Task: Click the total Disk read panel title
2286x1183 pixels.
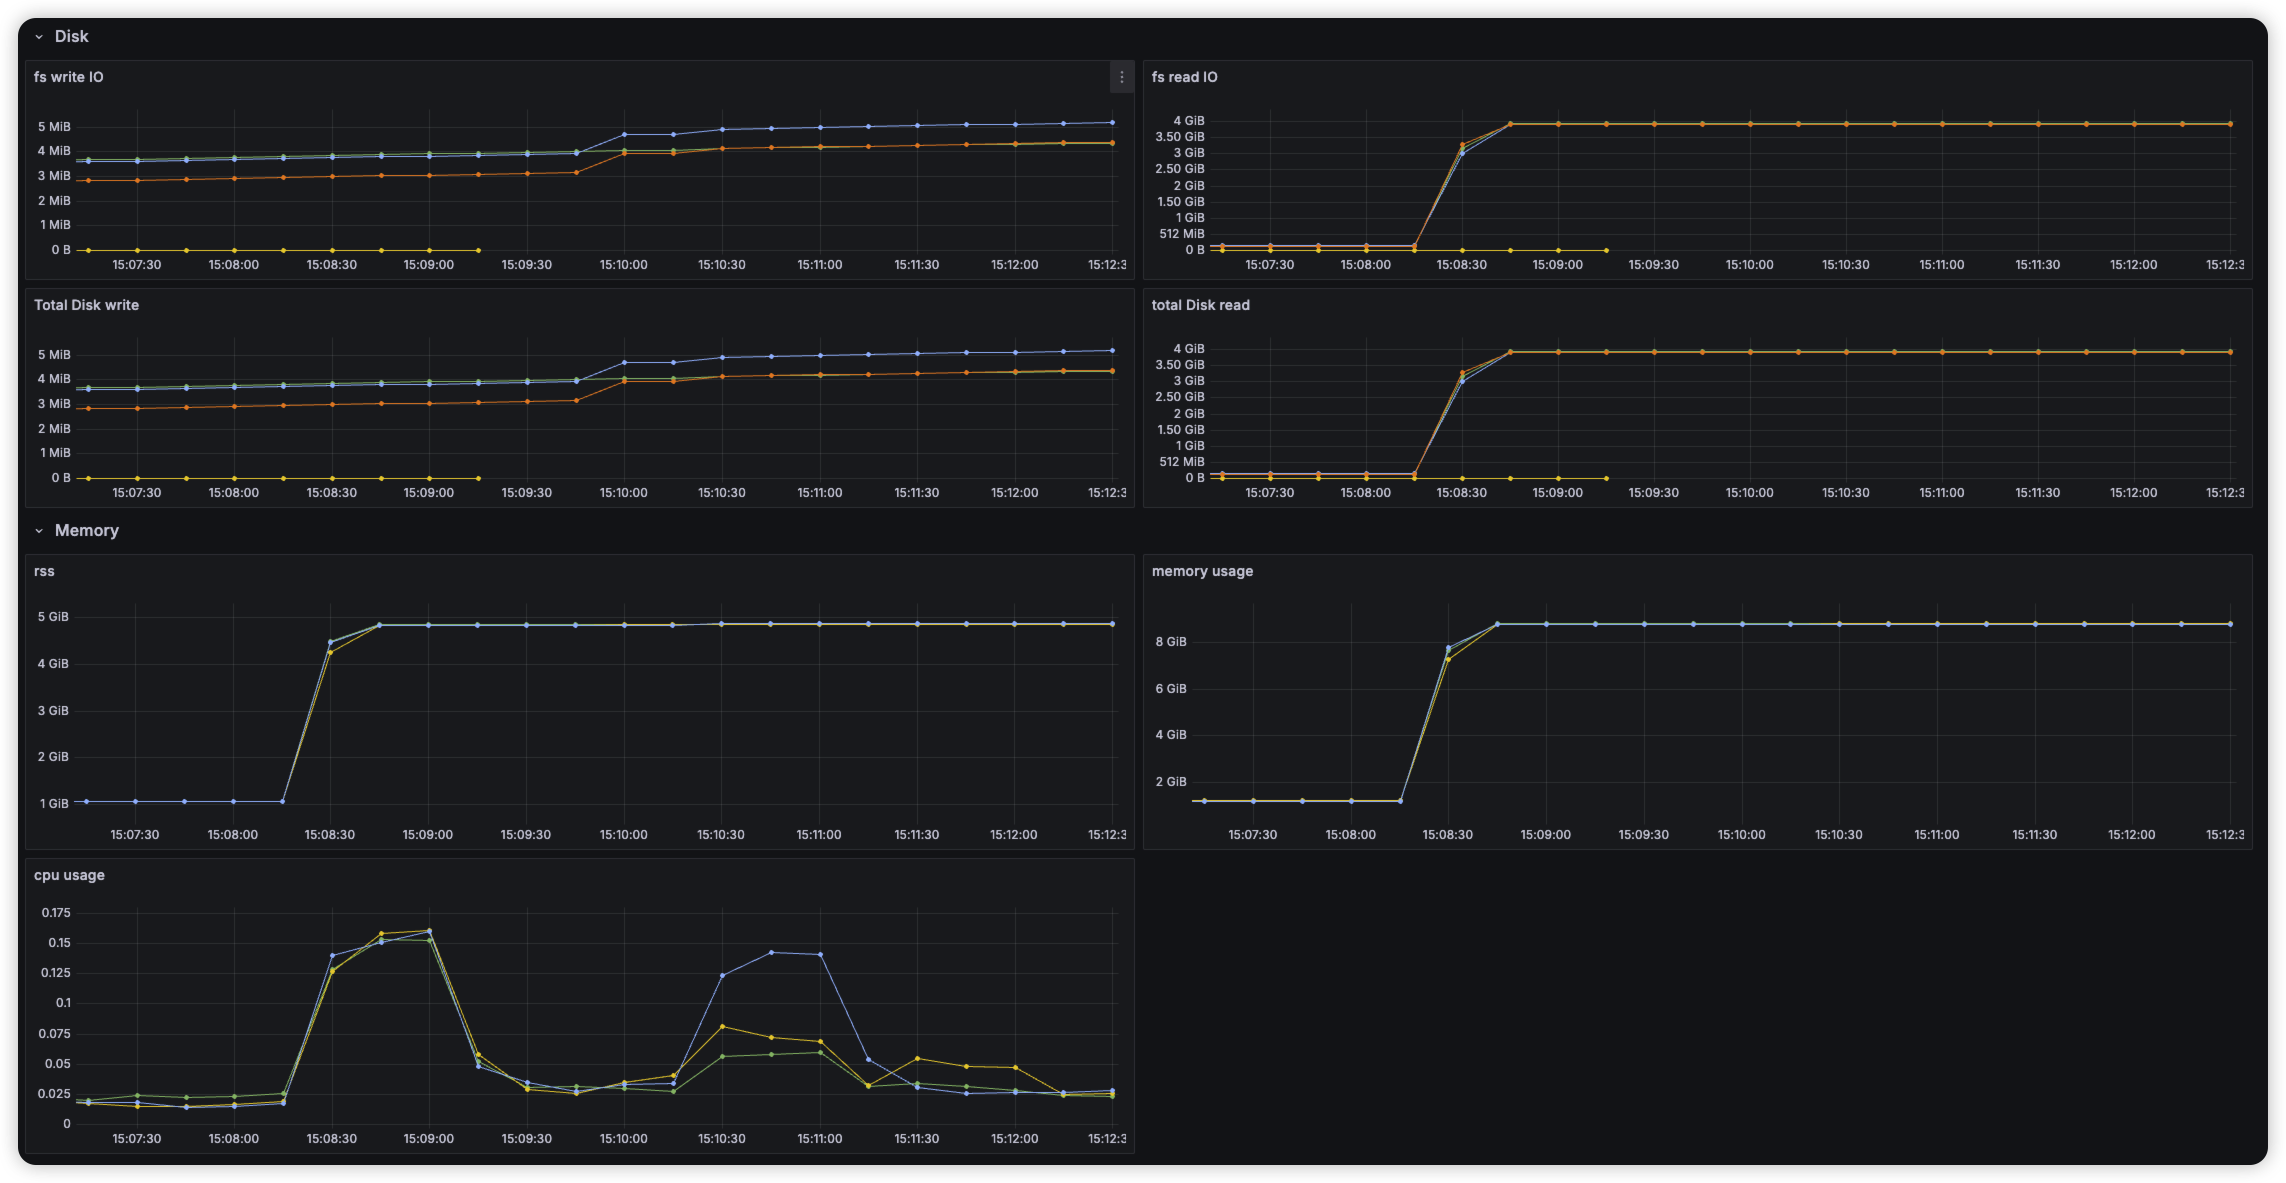Action: point(1200,305)
